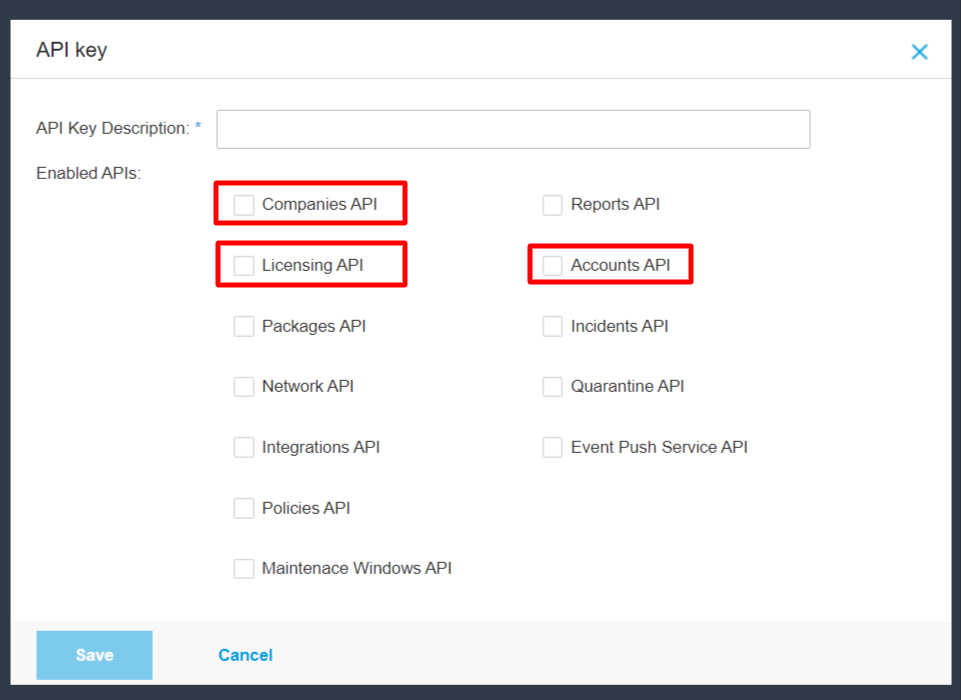Enable Maintenace Windows API checkbox

pyautogui.click(x=244, y=569)
